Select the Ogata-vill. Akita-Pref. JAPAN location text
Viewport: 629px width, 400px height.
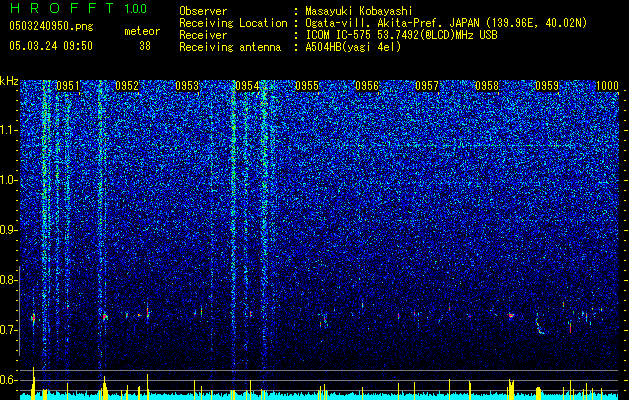pos(446,23)
